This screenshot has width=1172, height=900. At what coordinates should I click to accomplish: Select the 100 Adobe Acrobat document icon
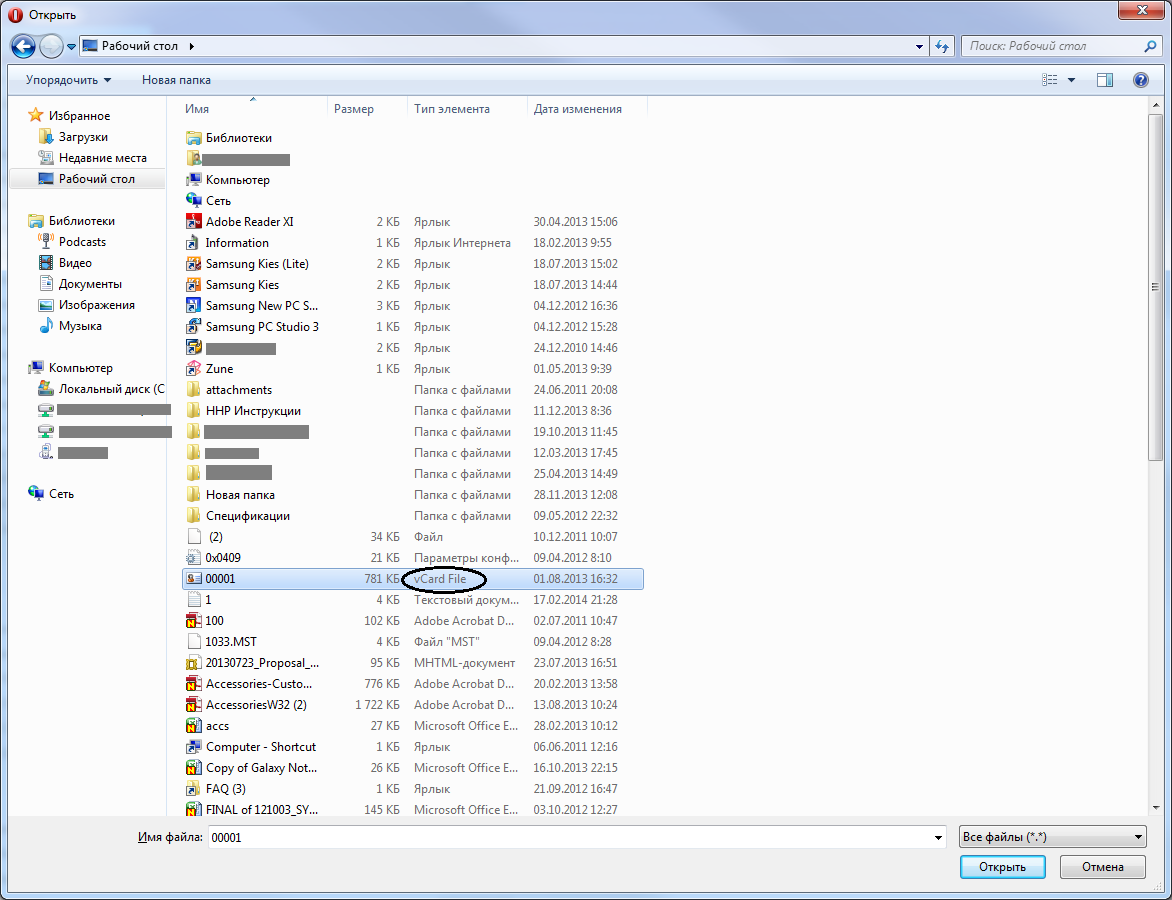tap(194, 620)
